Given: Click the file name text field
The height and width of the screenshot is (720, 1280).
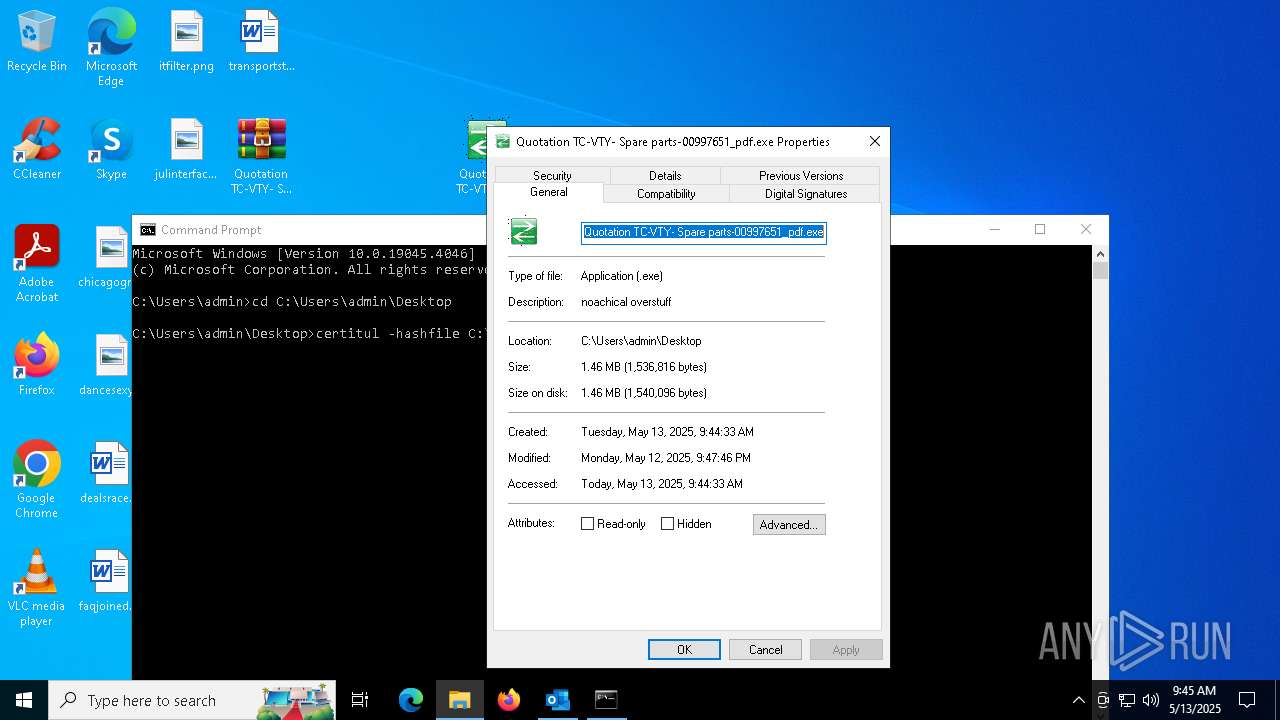Looking at the screenshot, I should coord(704,232).
